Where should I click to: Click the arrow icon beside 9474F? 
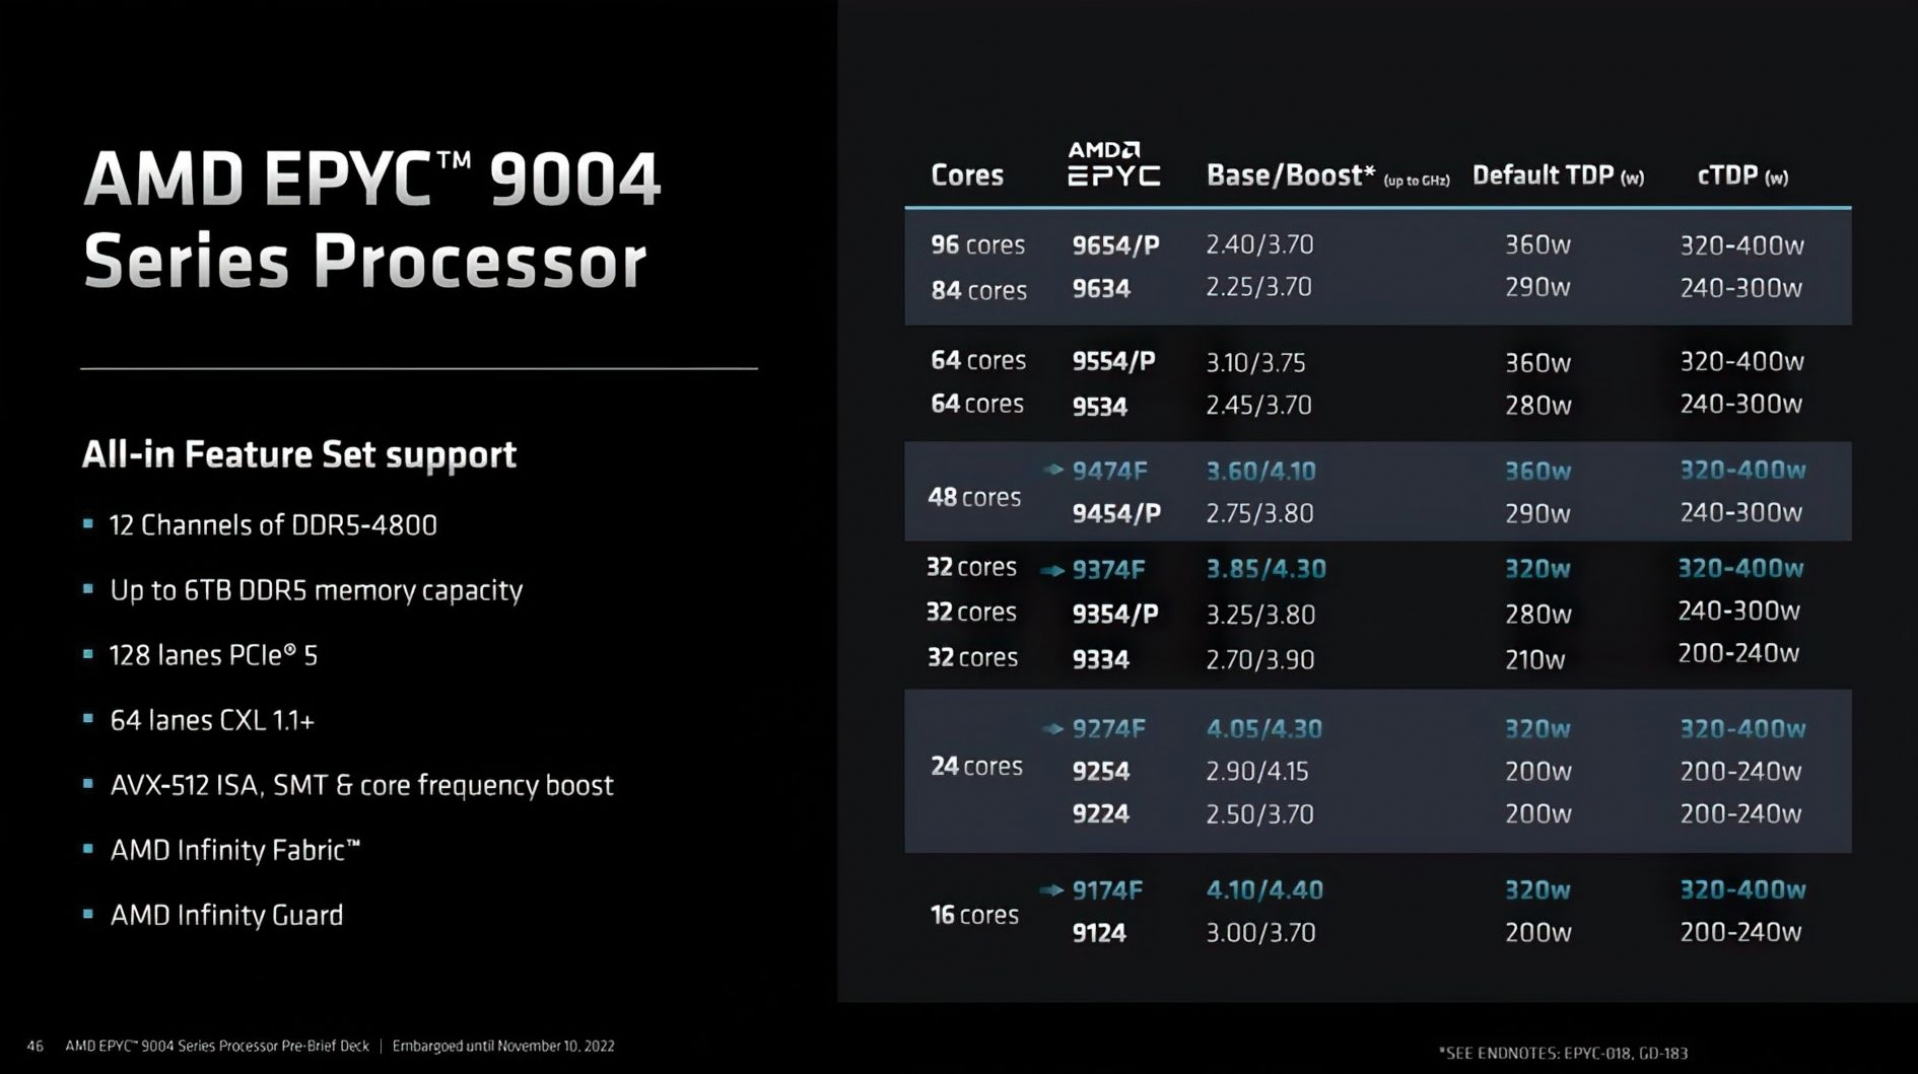1053,470
